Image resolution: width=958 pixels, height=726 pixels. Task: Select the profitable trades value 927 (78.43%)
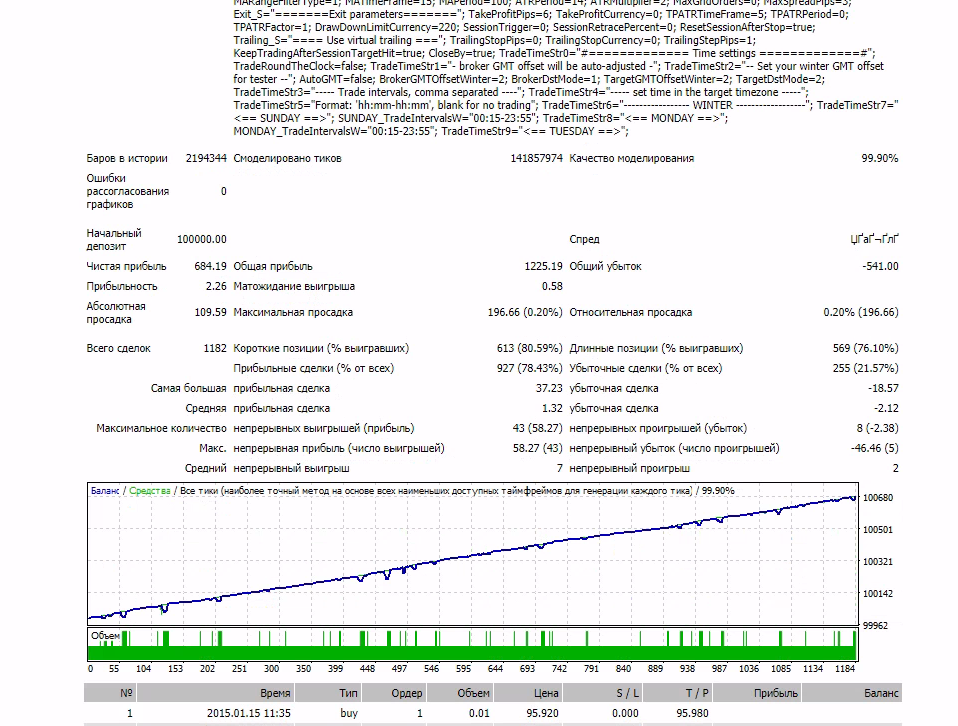pos(530,368)
